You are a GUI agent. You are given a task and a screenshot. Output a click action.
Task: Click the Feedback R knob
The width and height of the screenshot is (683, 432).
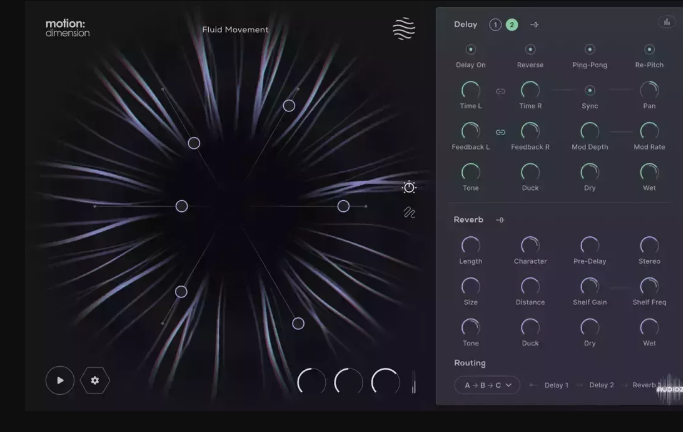pos(530,131)
